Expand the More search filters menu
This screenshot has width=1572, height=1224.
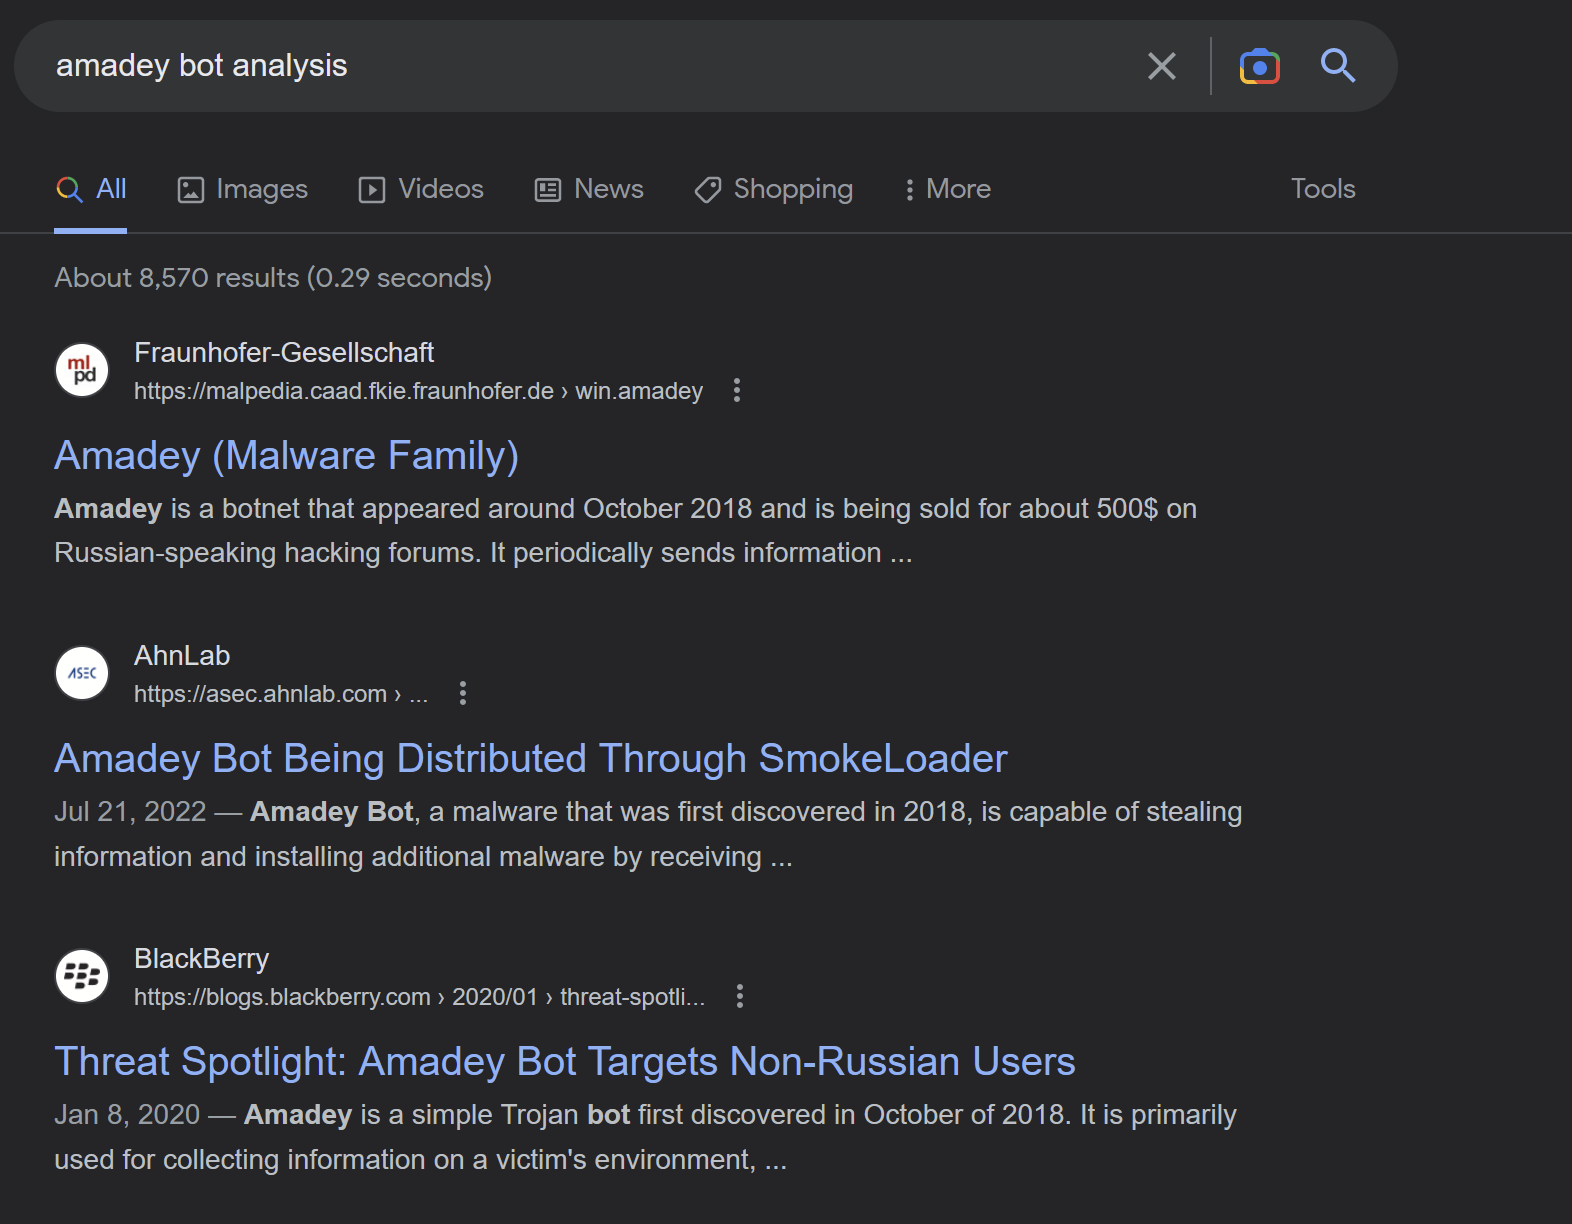[x=947, y=189]
